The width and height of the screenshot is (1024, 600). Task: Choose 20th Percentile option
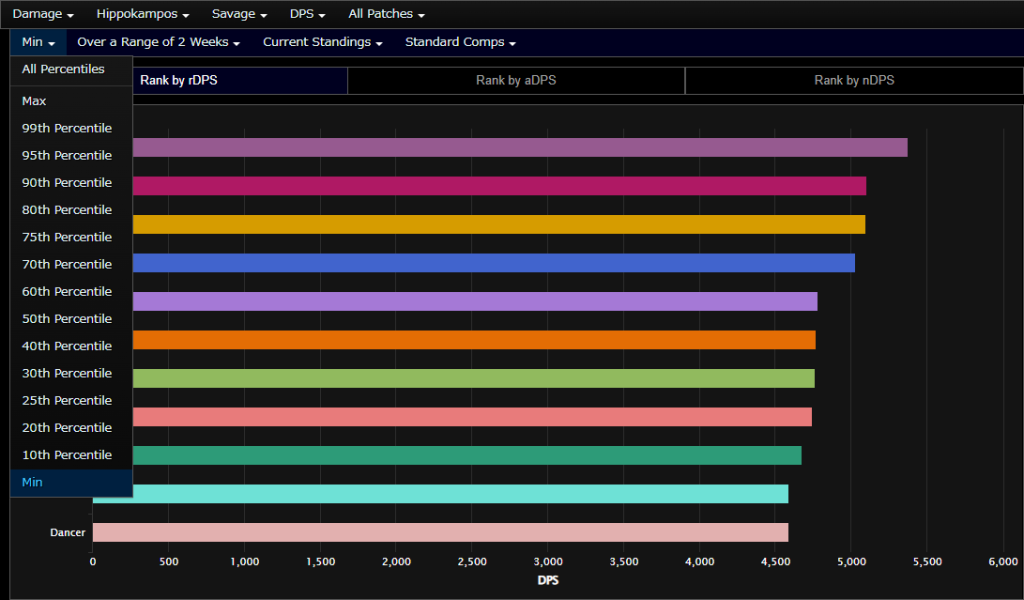[71, 428]
